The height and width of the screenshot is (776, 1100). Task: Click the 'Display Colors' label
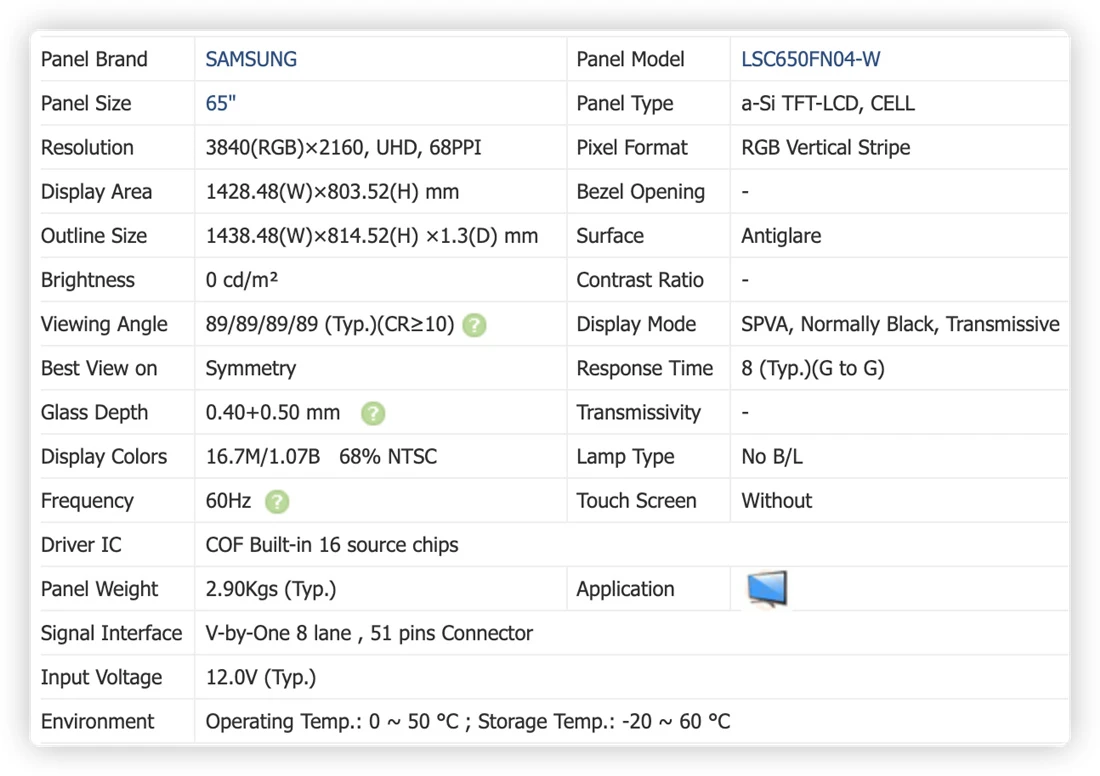tap(104, 457)
